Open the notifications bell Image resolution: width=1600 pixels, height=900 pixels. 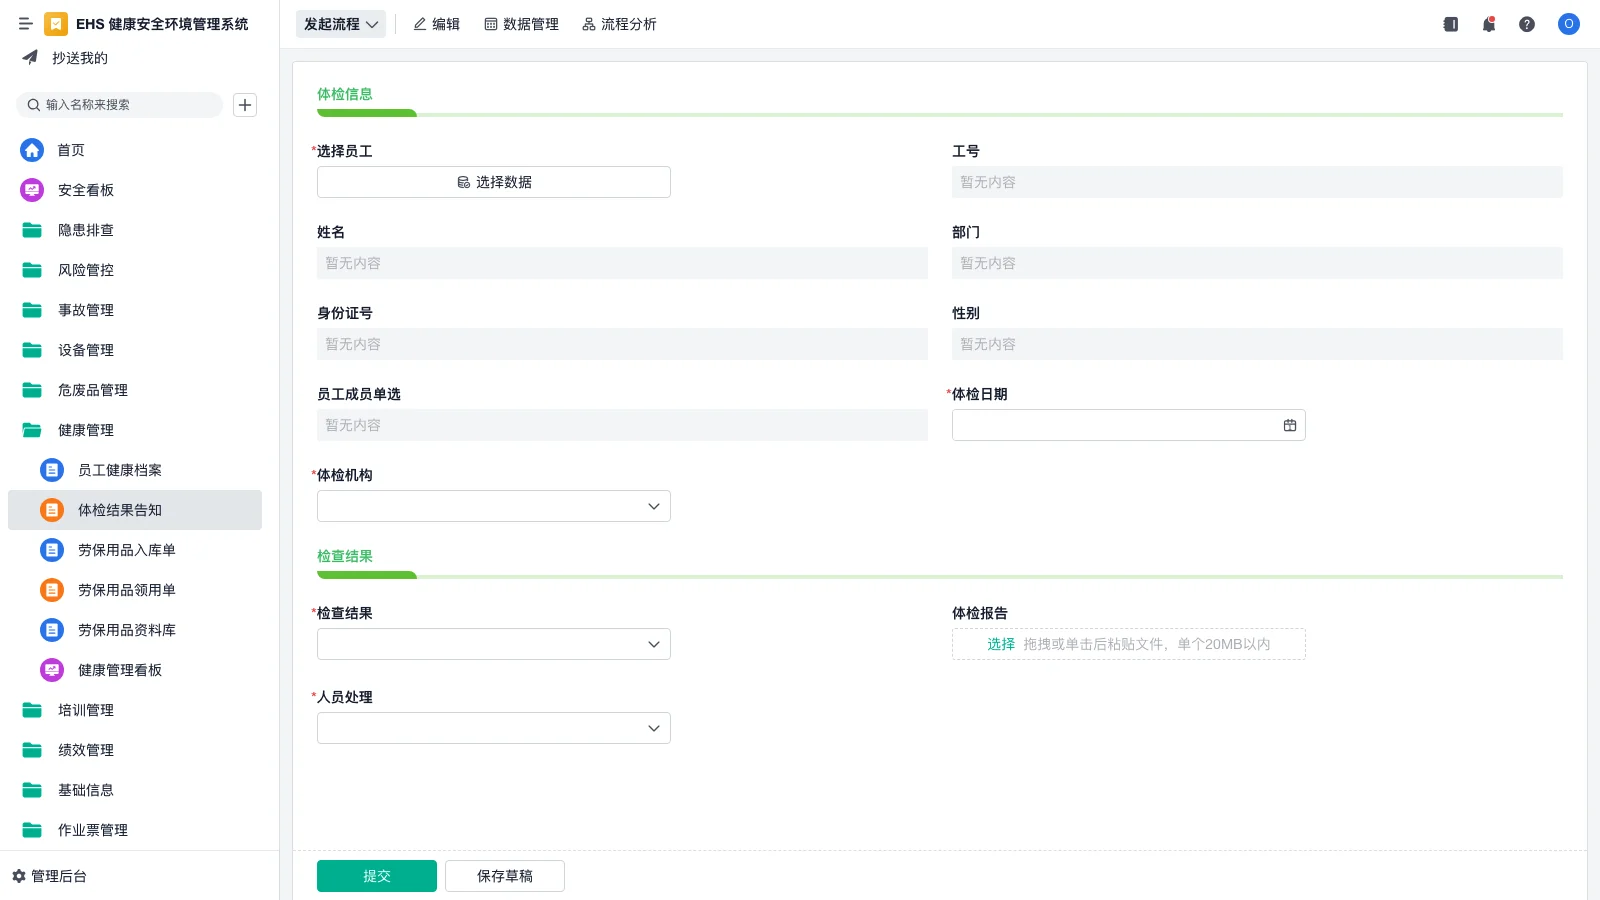point(1489,24)
